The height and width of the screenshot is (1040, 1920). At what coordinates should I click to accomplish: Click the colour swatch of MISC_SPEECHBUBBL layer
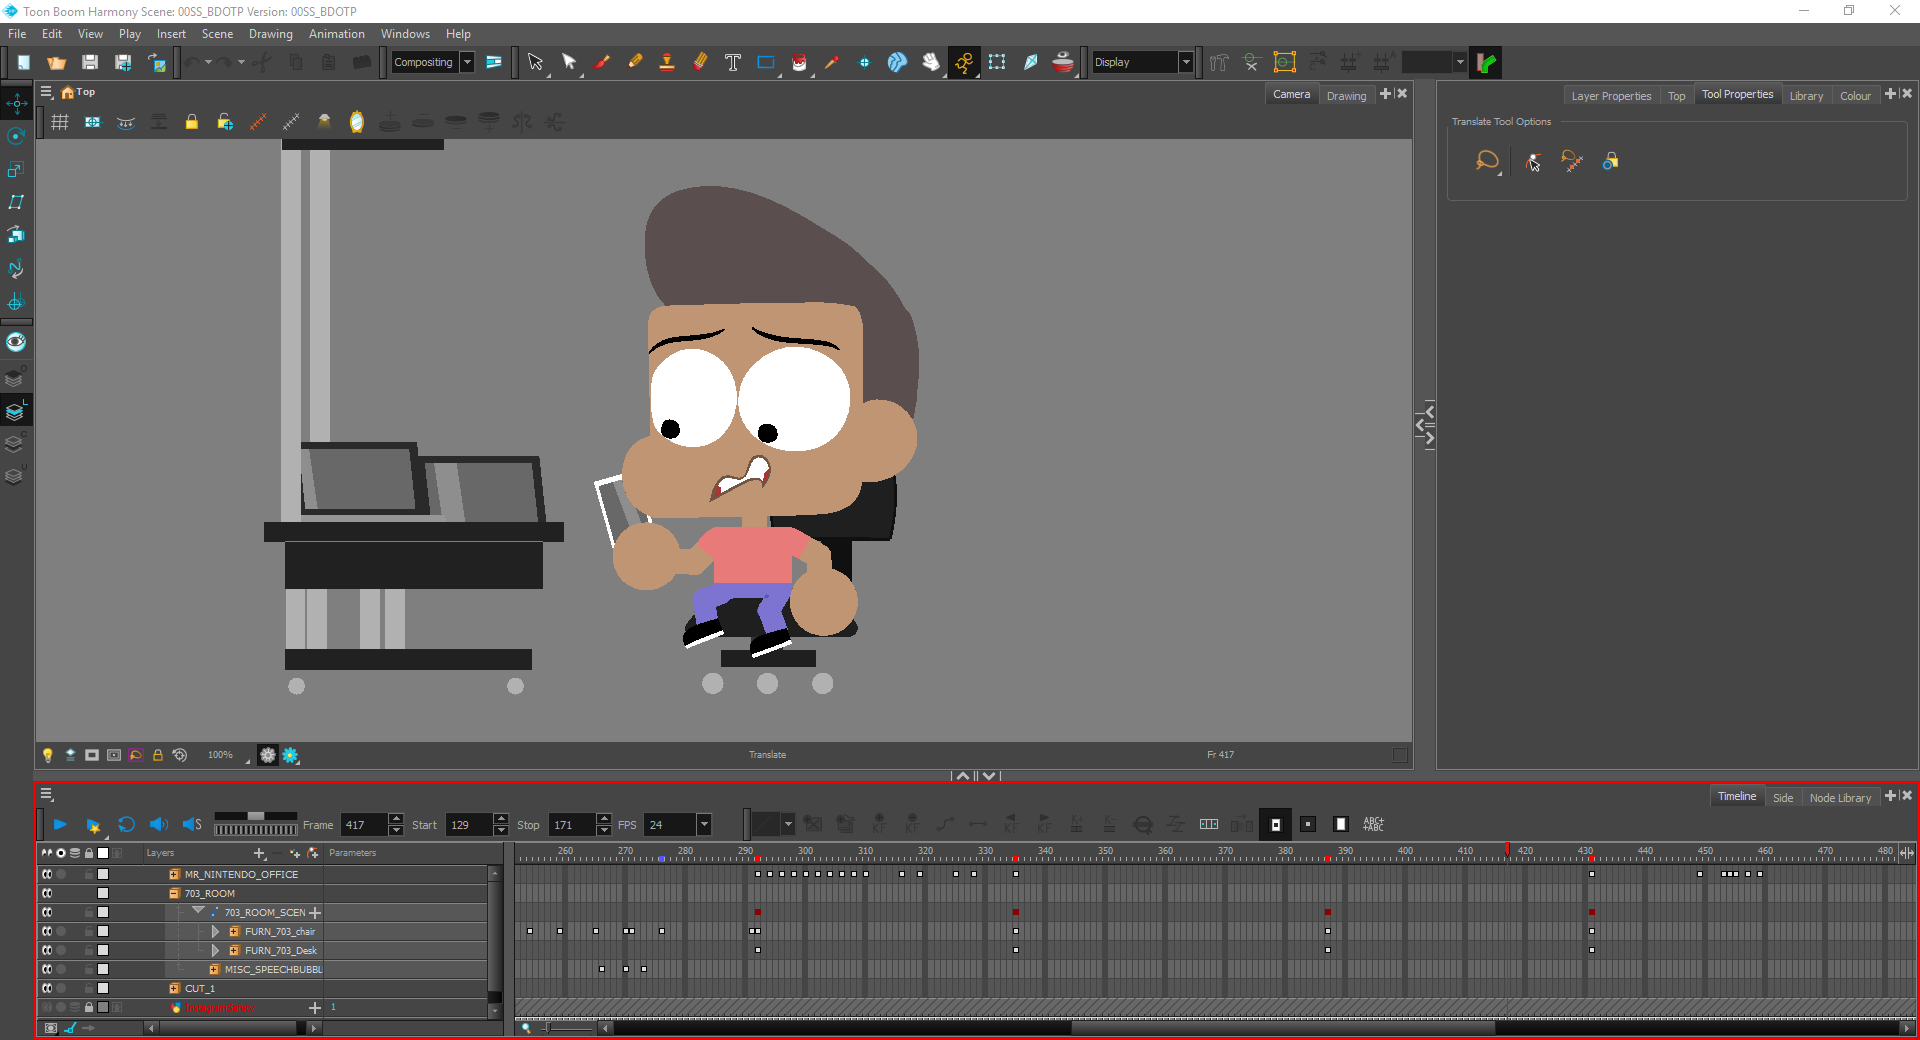(102, 969)
